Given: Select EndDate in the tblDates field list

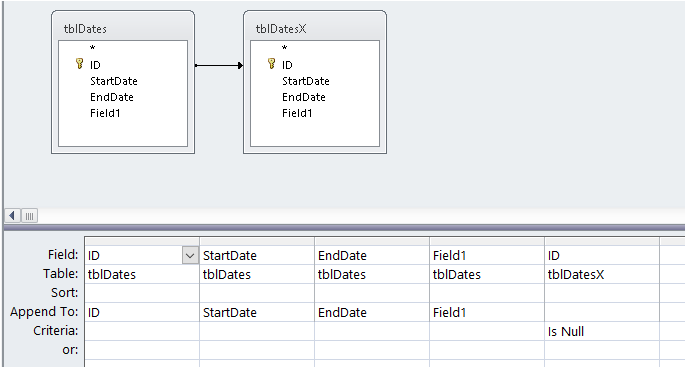Looking at the screenshot, I should click(112, 97).
